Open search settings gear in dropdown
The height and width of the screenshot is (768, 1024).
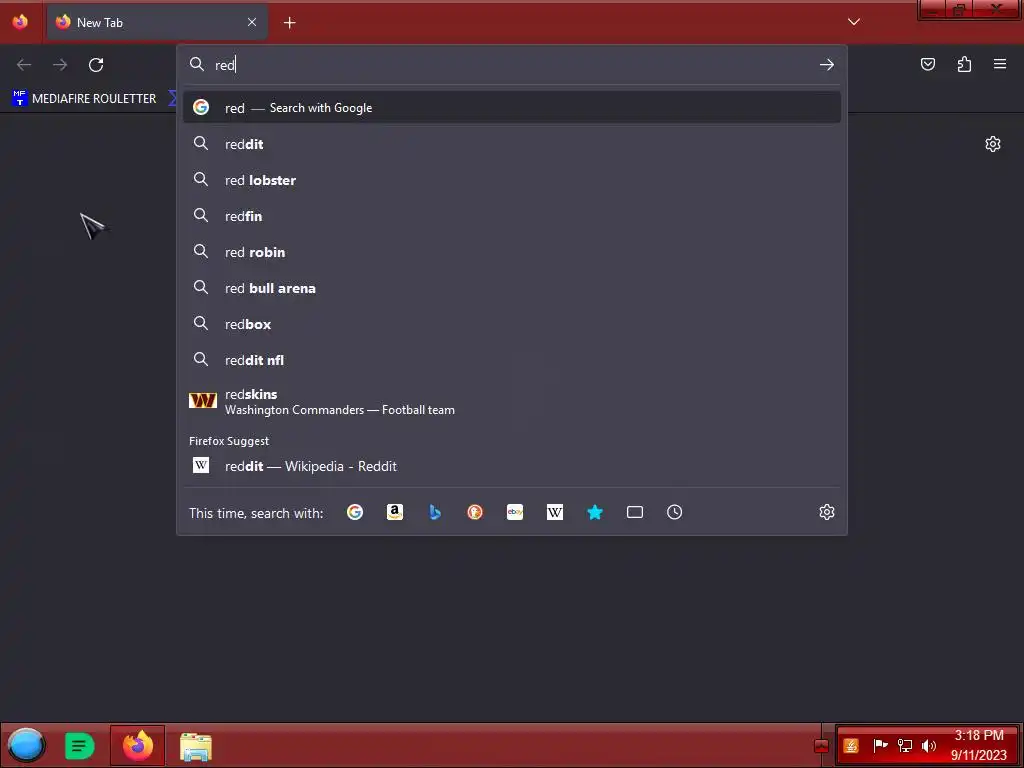(x=827, y=512)
